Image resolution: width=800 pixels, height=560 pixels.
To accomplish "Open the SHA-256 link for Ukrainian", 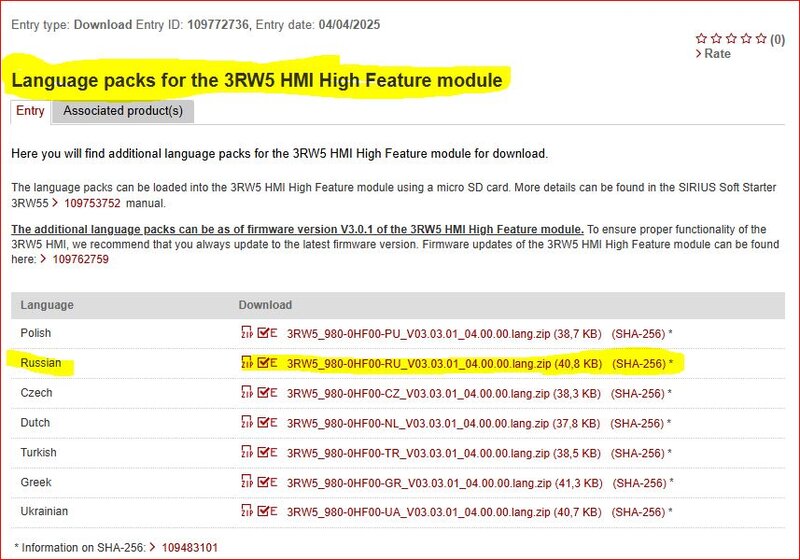I will click(638, 512).
